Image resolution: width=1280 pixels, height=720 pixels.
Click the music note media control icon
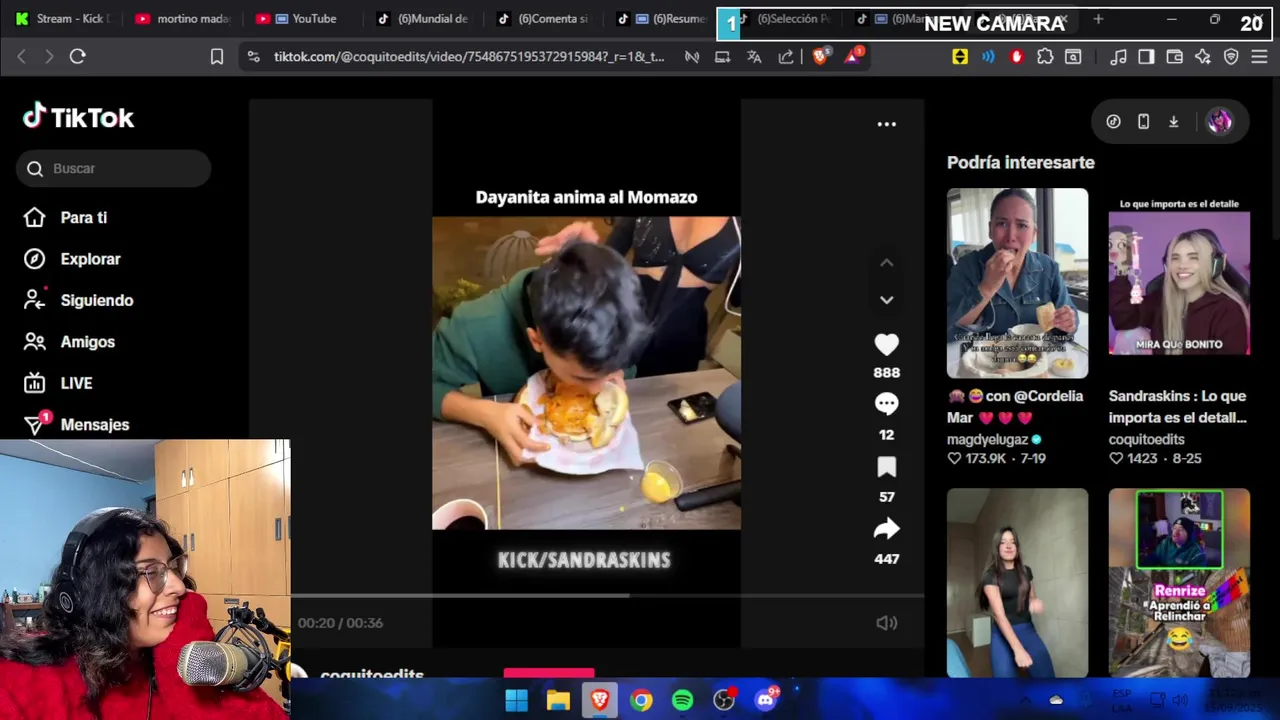[1119, 57]
